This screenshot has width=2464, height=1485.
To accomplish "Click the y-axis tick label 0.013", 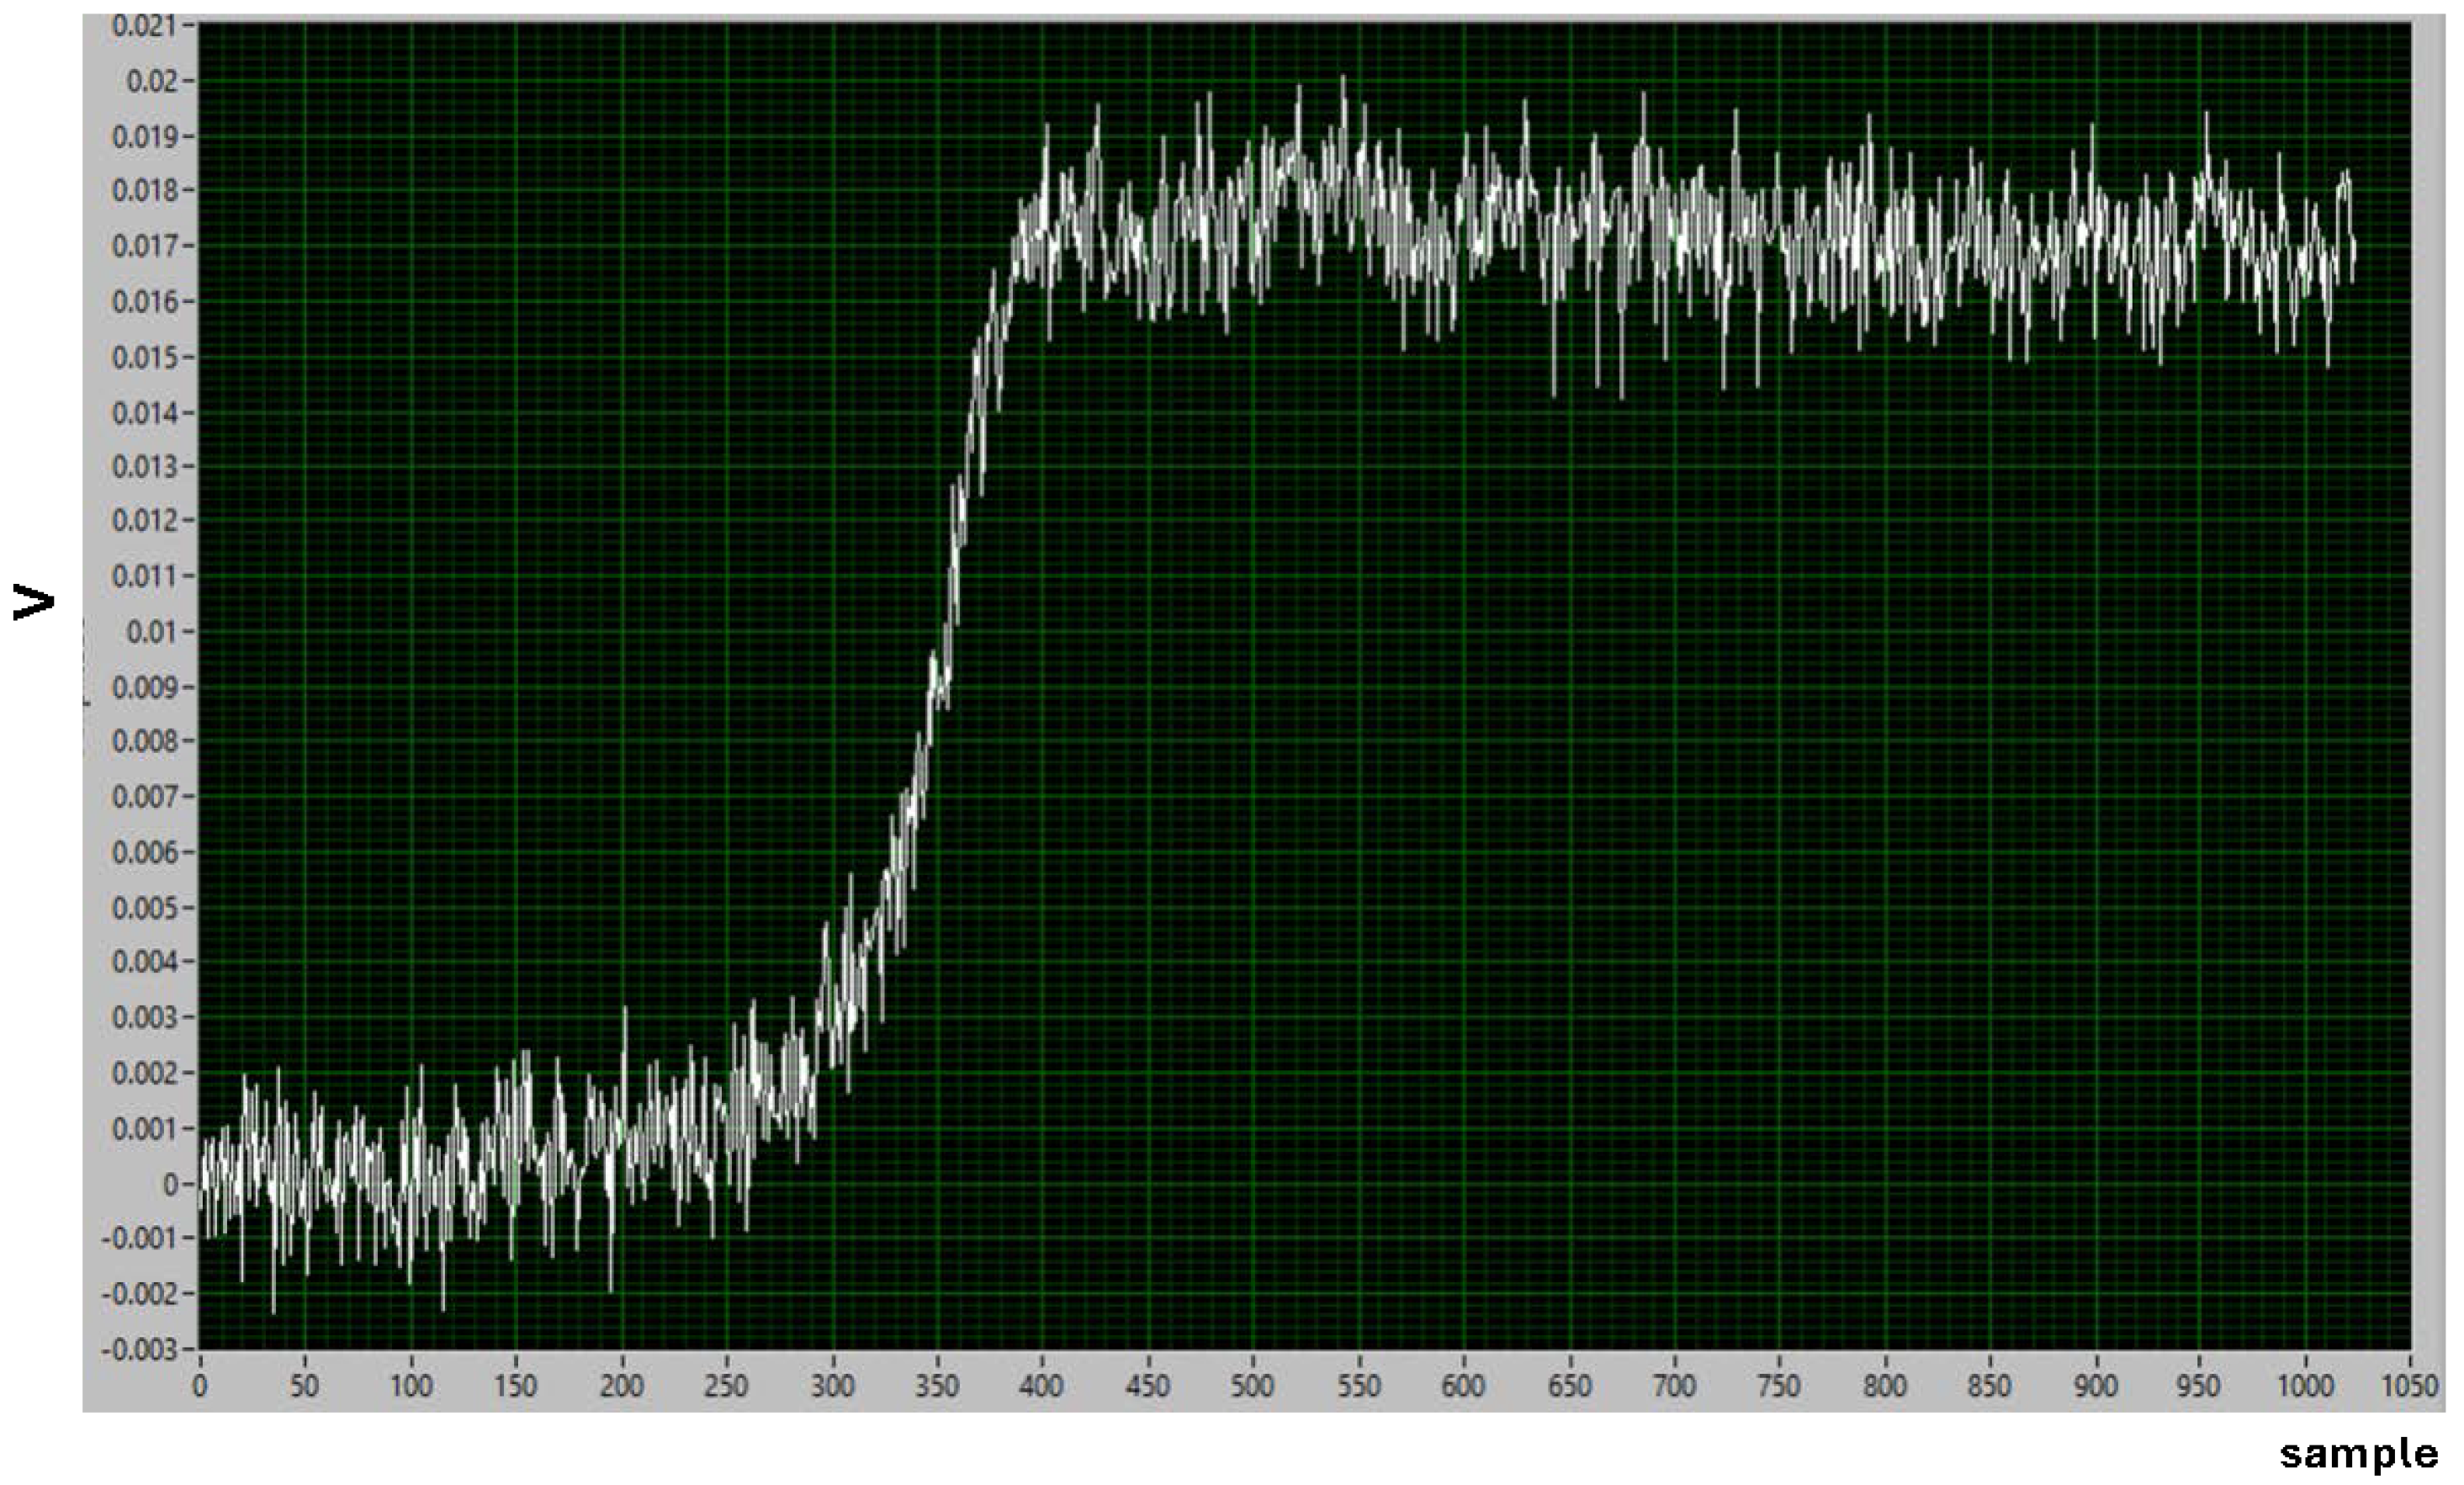I will coord(147,467).
